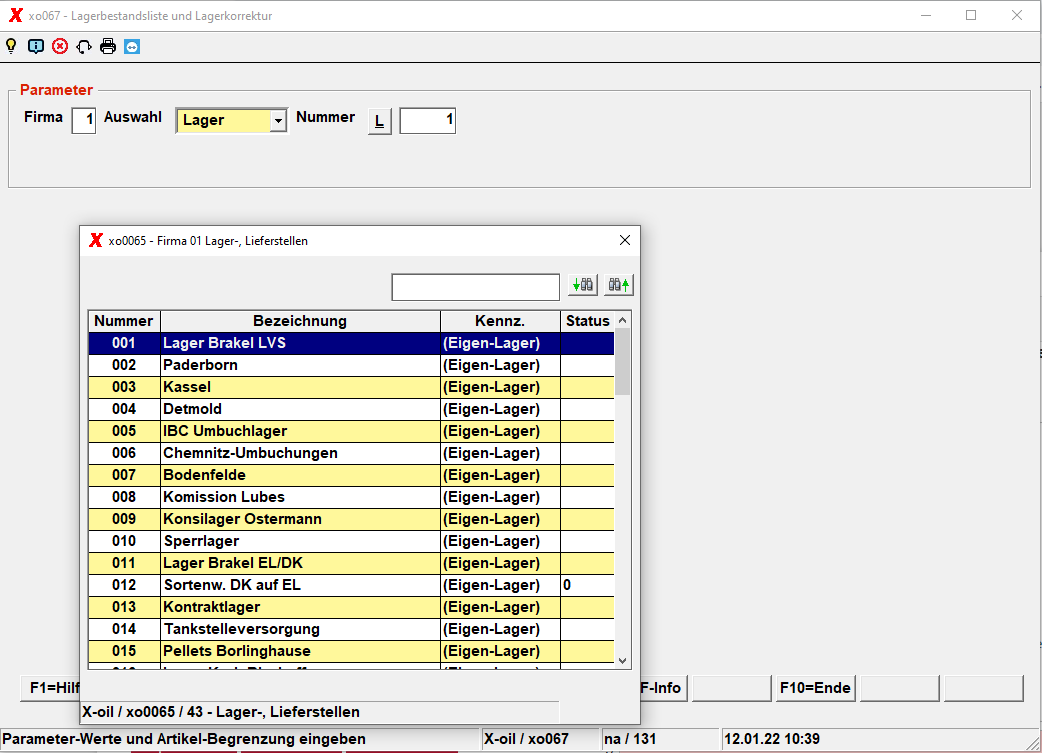Click the headset support icon

coord(84,47)
